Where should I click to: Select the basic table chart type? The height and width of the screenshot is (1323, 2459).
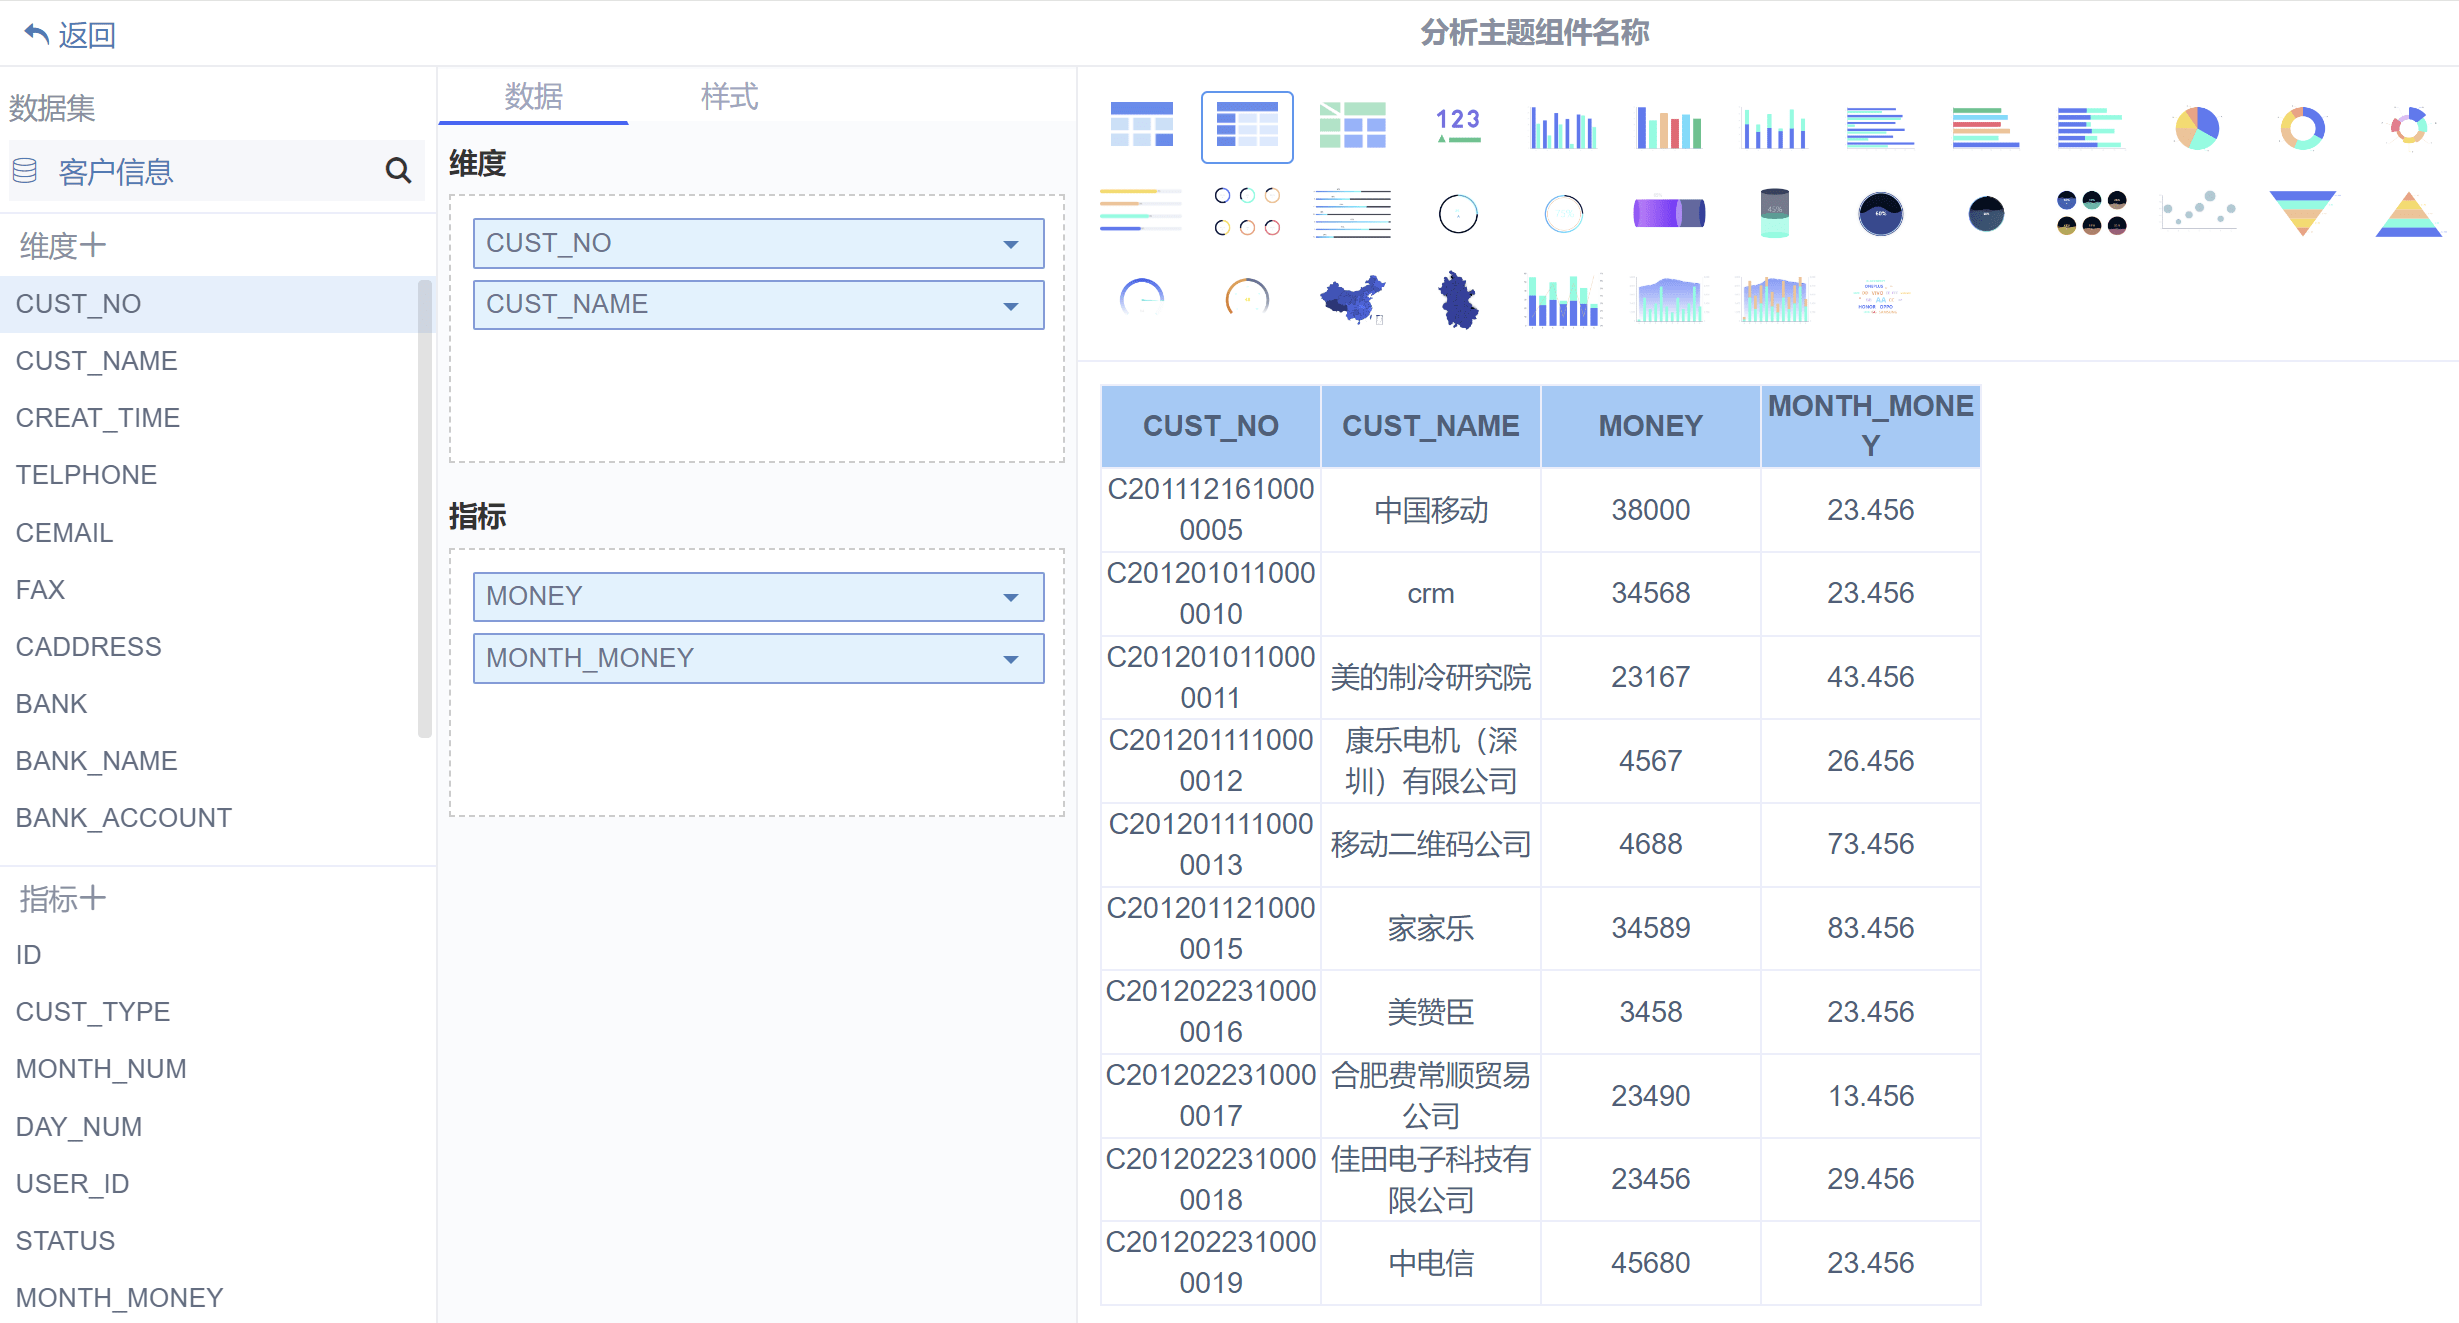click(1141, 126)
